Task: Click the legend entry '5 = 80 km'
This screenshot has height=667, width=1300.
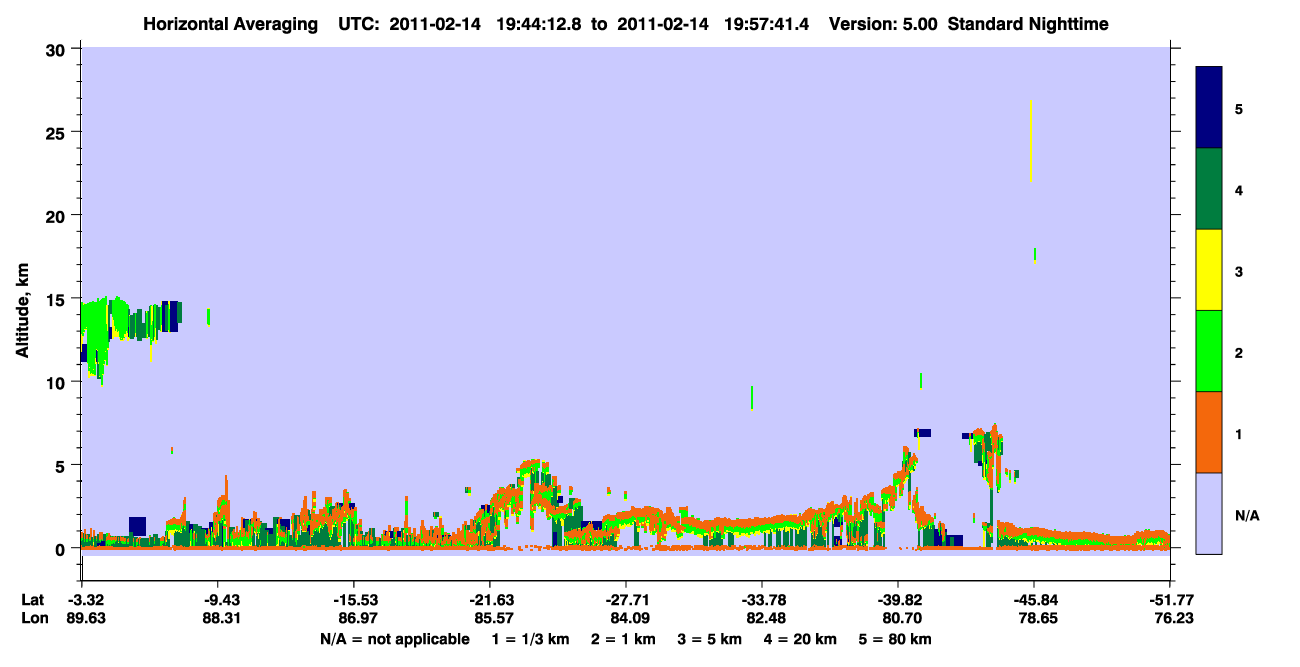Action: pos(893,639)
